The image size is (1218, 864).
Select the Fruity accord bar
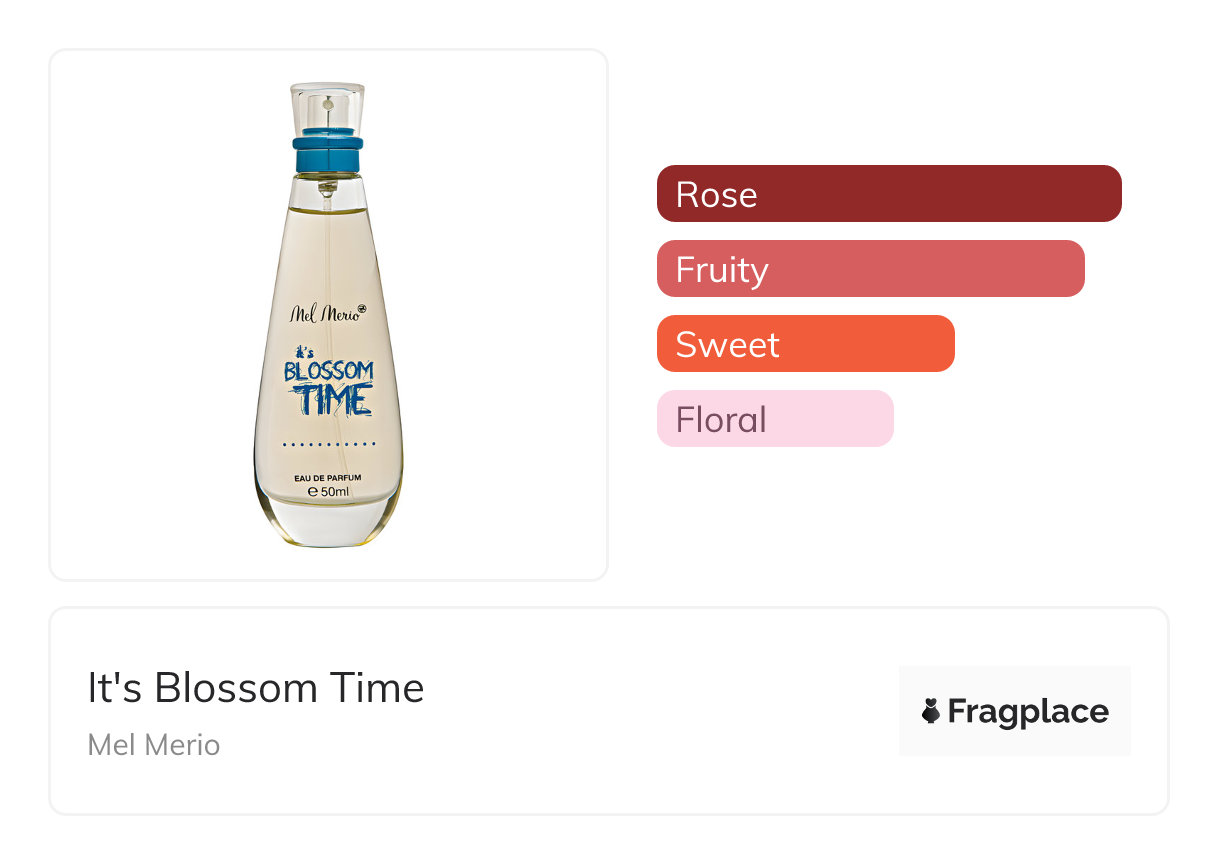[x=870, y=269]
